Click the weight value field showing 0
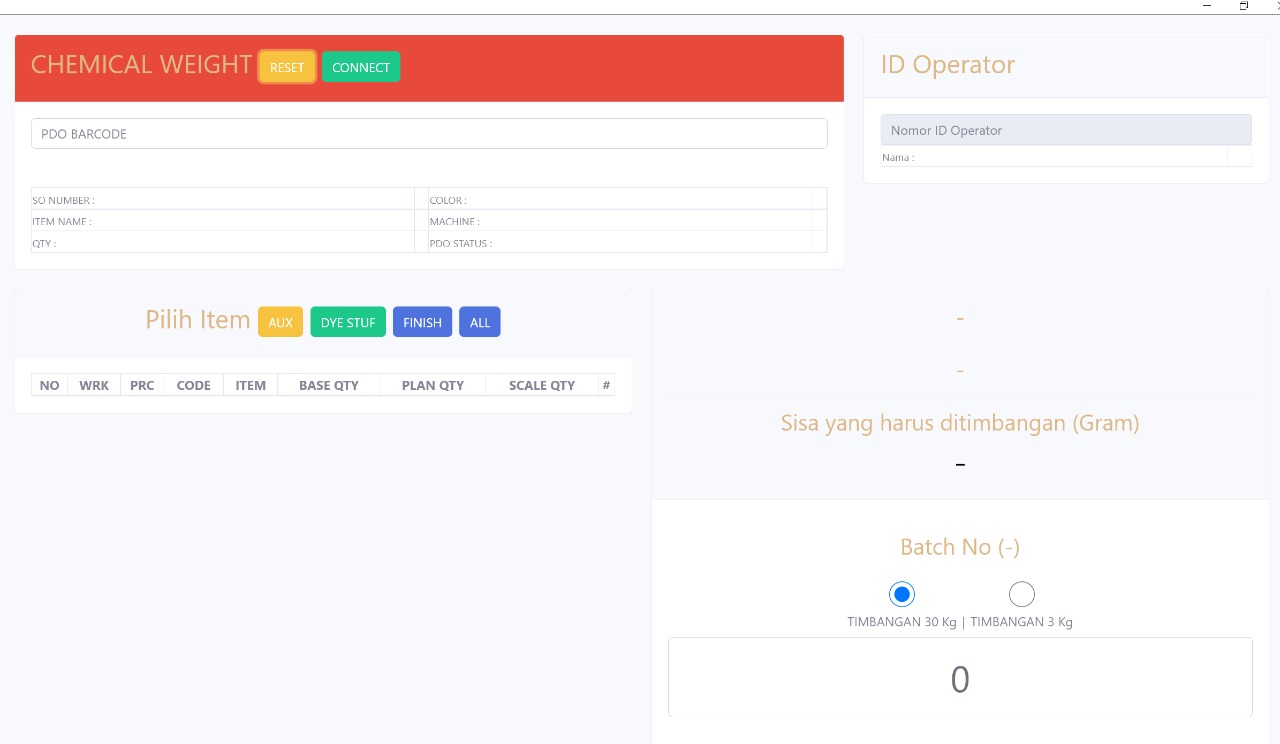Image resolution: width=1280 pixels, height=744 pixels. coord(960,678)
